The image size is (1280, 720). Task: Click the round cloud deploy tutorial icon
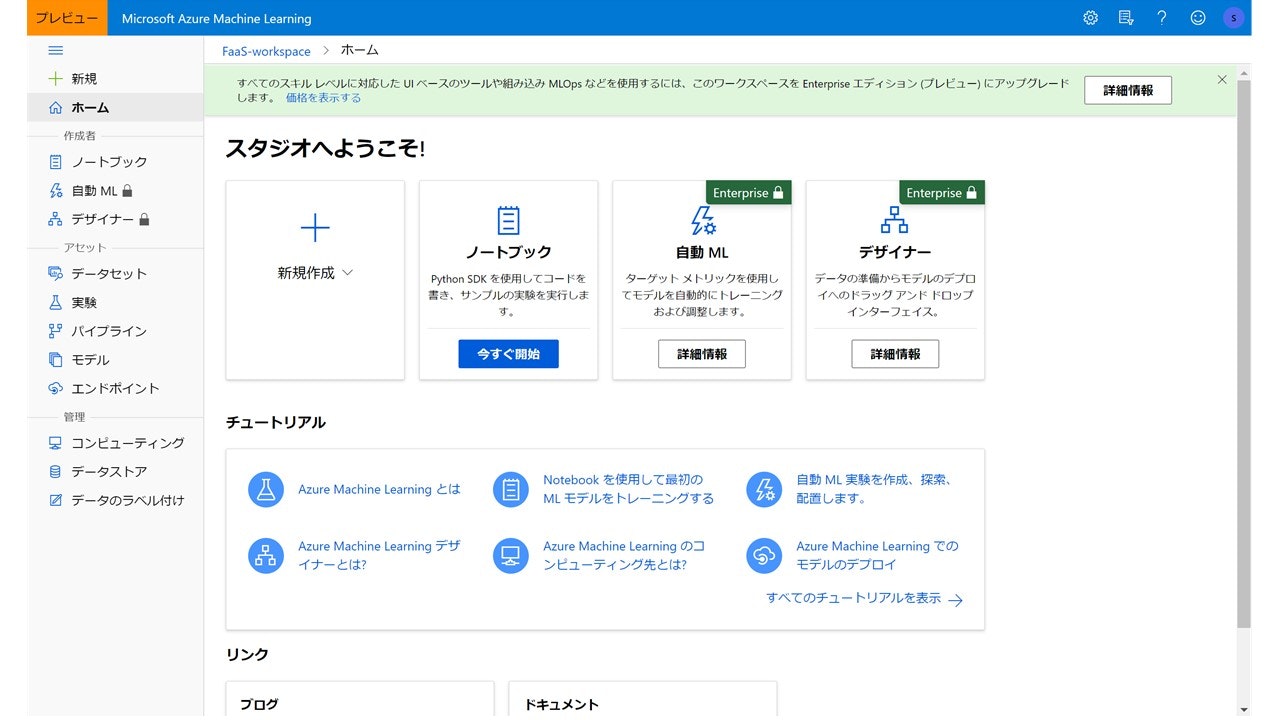pos(764,556)
